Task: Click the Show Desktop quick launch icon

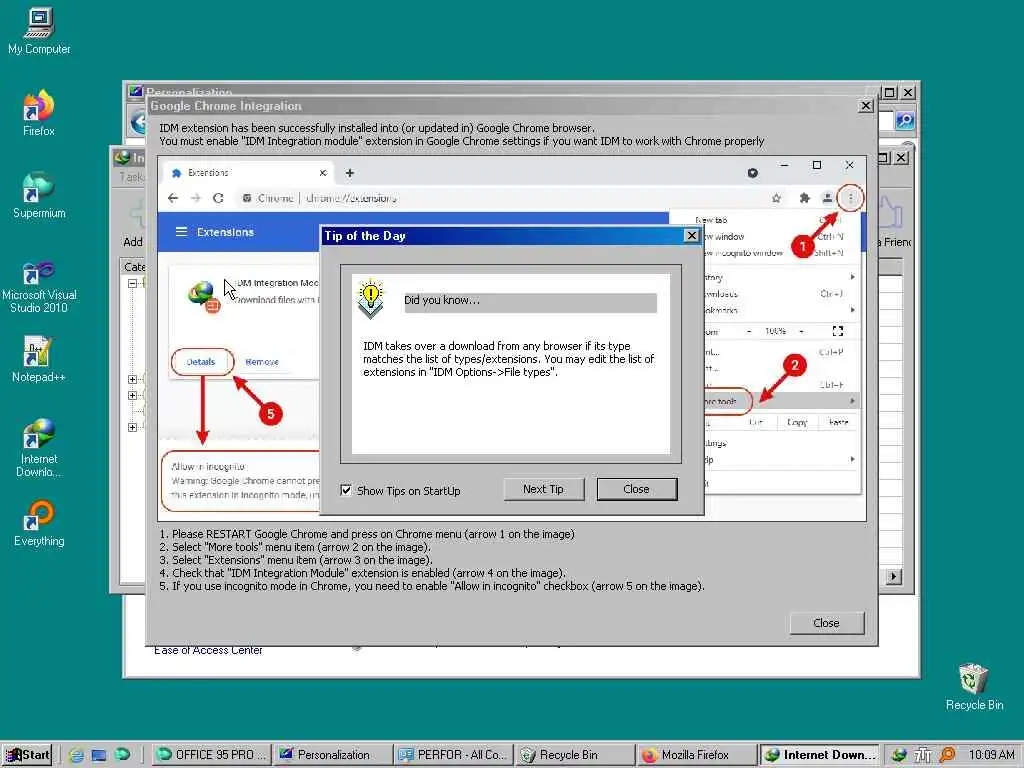Action: [99, 755]
